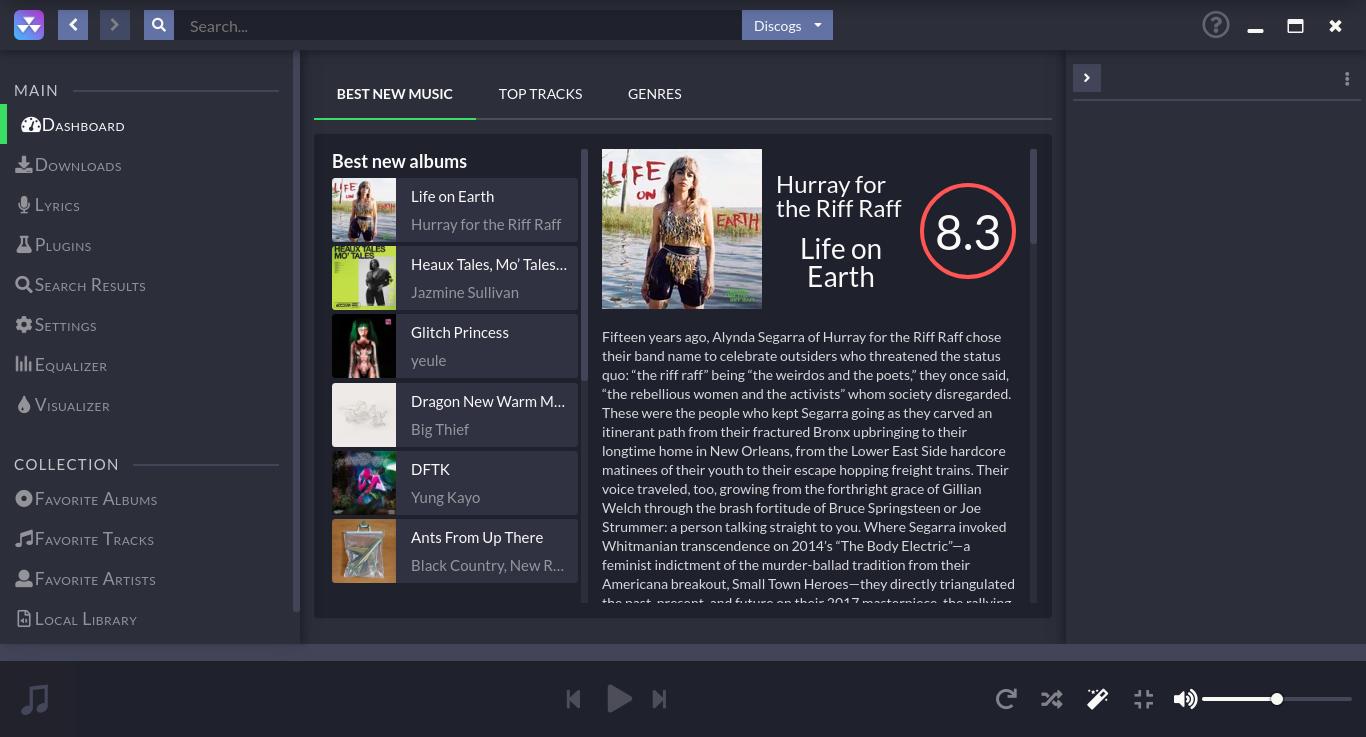
Task: Click the Lyrics microphone icon
Action: (x=24, y=205)
